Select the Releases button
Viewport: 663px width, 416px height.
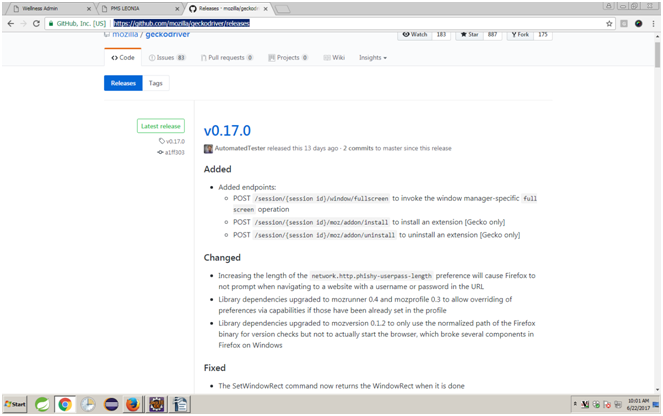coord(123,83)
